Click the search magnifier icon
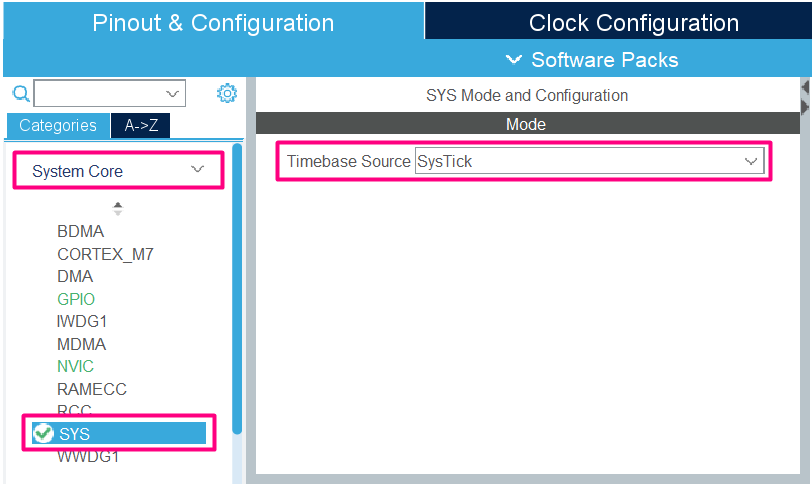Image resolution: width=812 pixels, height=484 pixels. (x=20, y=94)
